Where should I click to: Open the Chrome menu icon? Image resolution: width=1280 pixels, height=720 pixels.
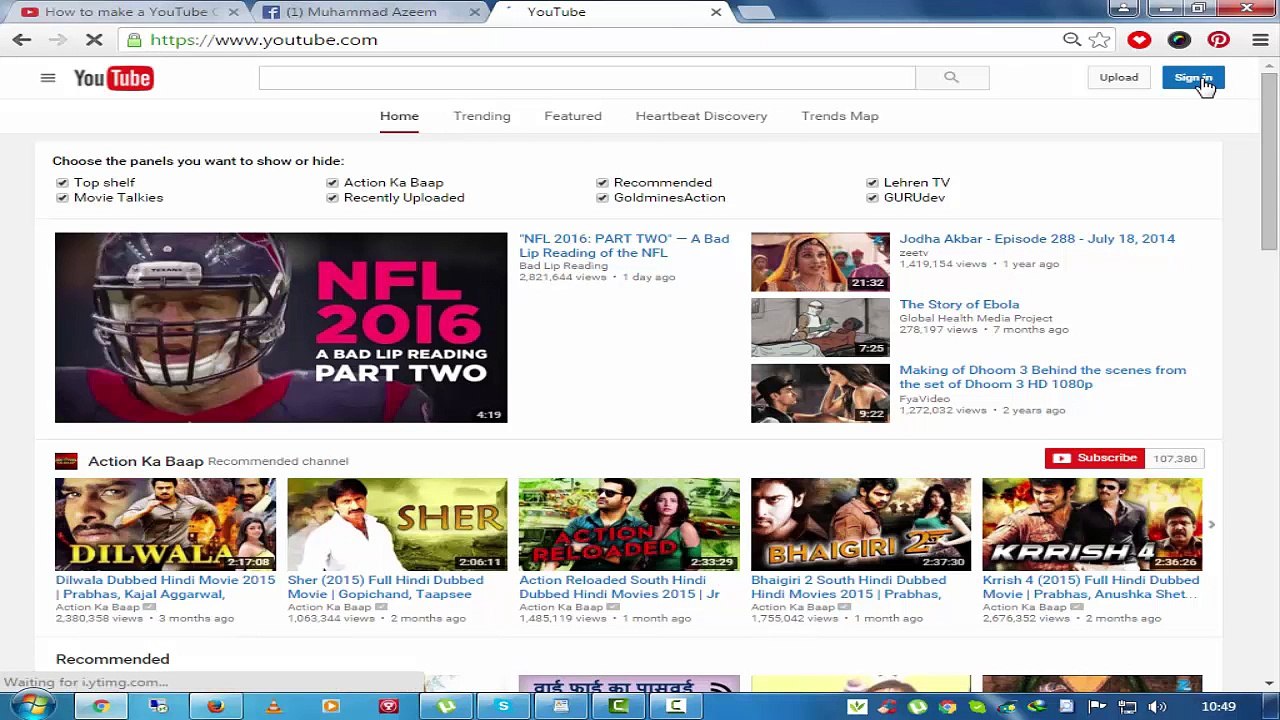[1260, 40]
